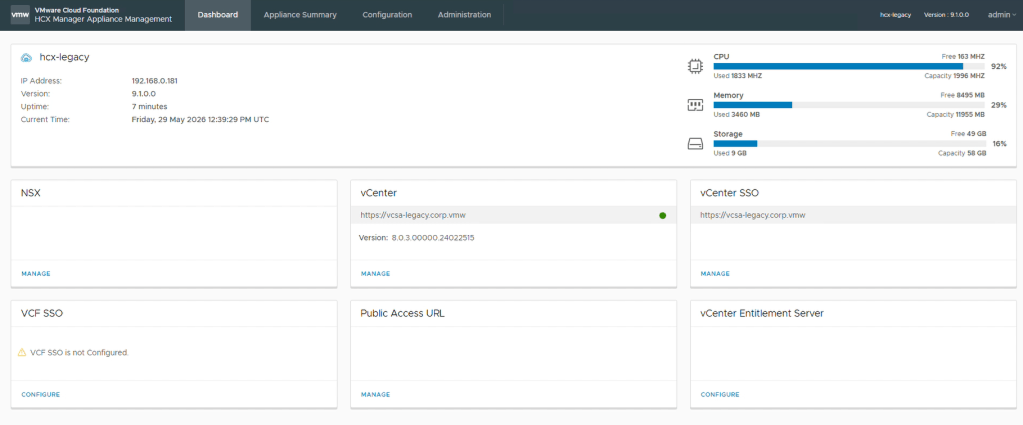The width and height of the screenshot is (1023, 425).
Task: Click the vCenter URL https://vcsa-legacy.corp.vmw
Action: click(413, 215)
